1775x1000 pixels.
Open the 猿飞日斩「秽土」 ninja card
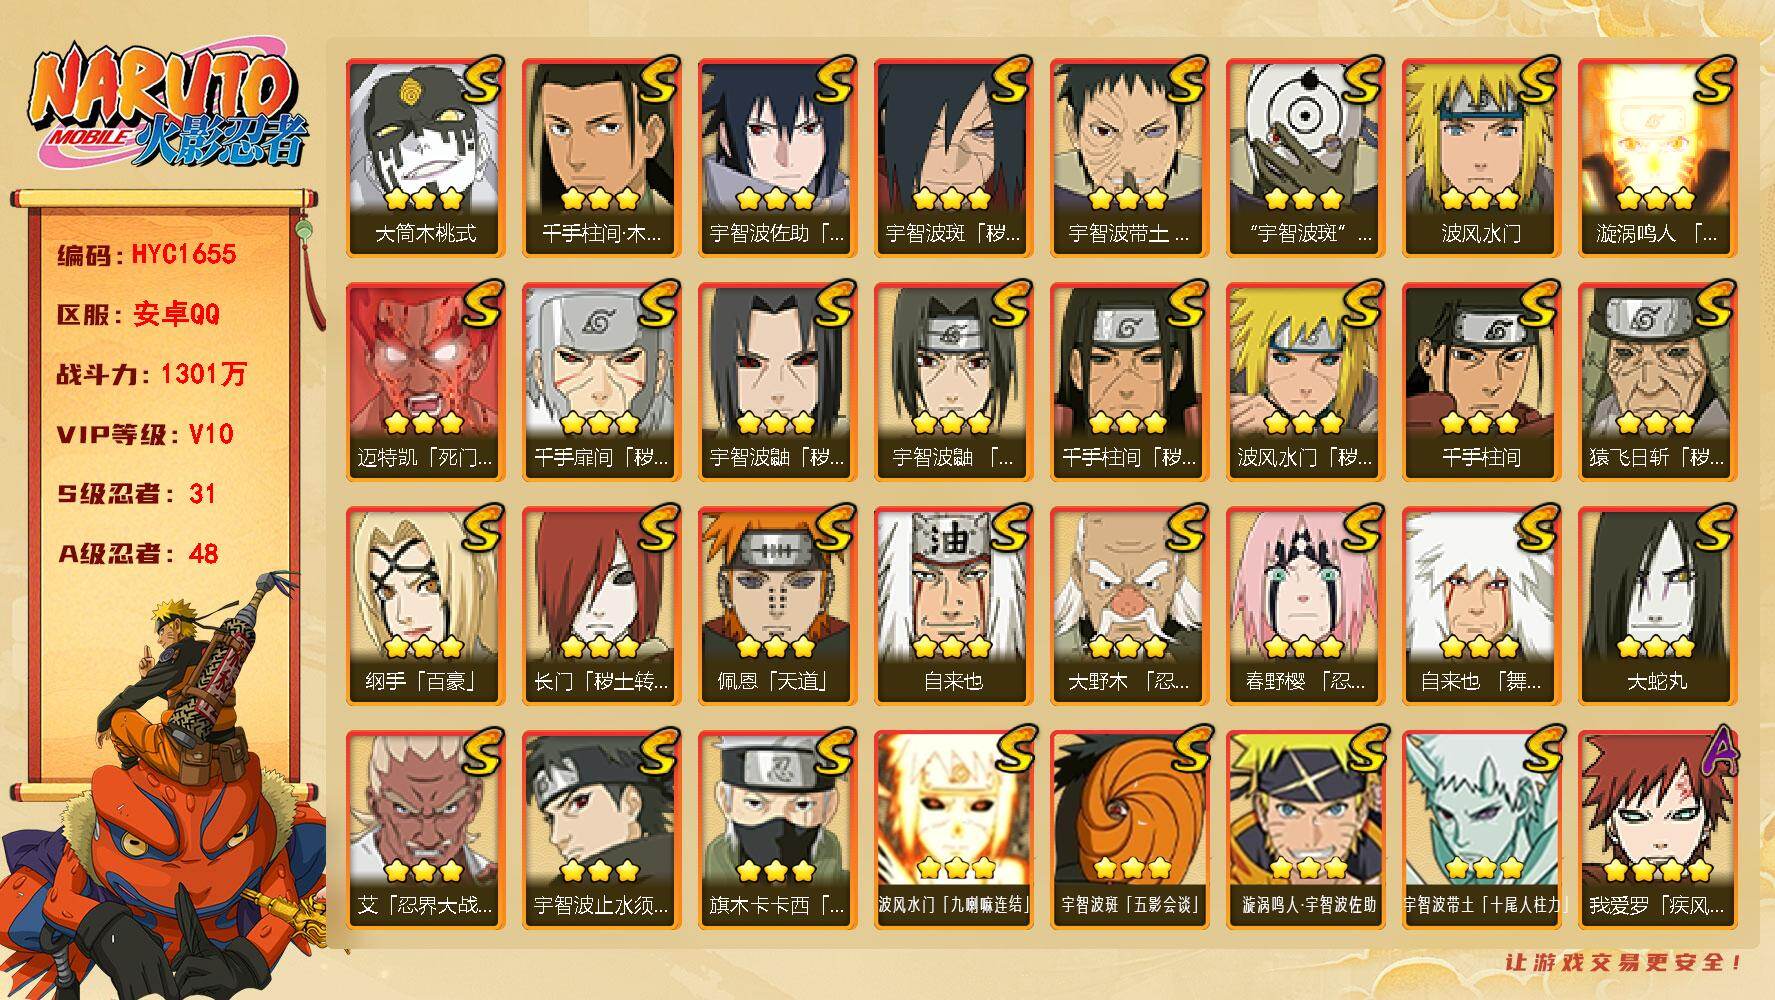coord(1657,382)
